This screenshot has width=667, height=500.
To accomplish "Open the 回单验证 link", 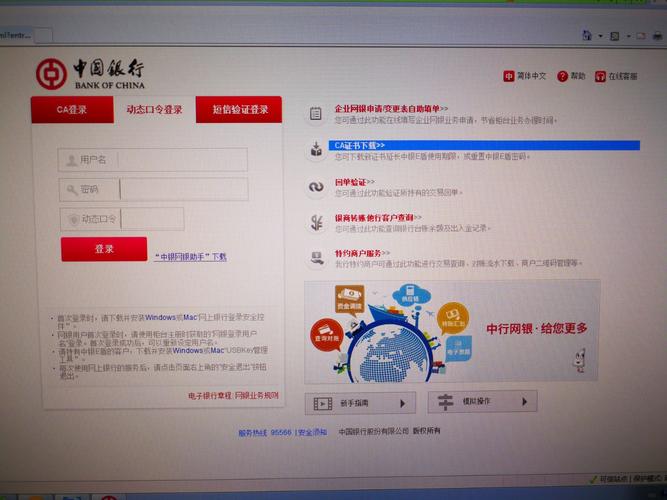I will (x=355, y=182).
